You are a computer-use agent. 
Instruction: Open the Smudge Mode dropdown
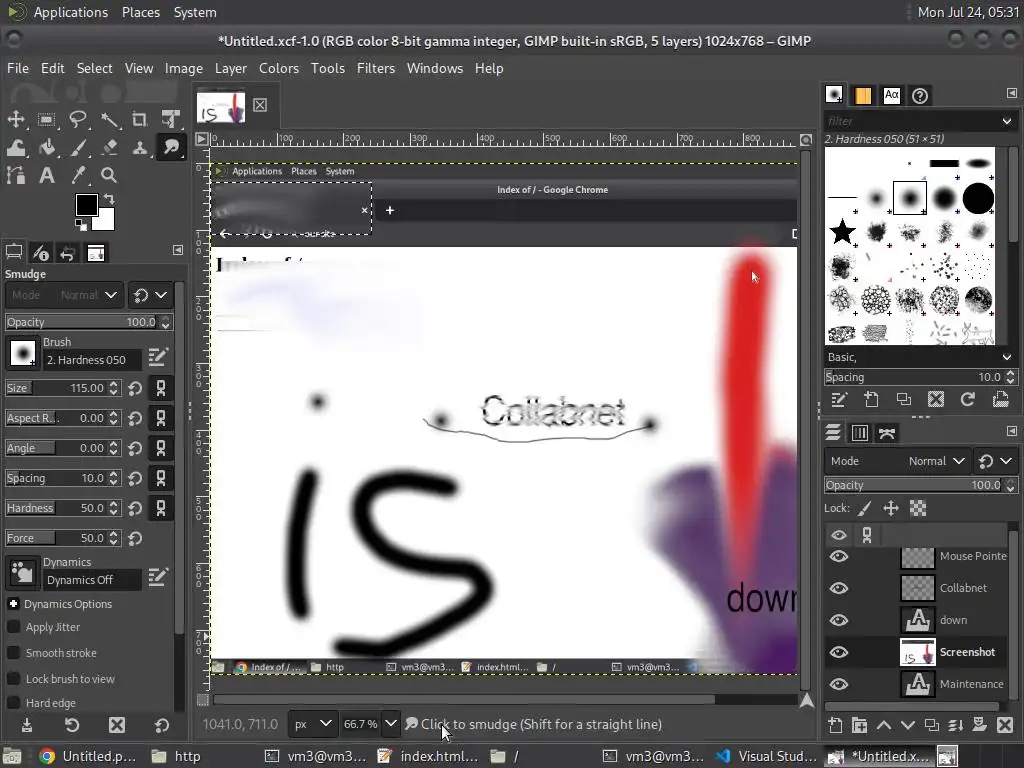pos(63,295)
